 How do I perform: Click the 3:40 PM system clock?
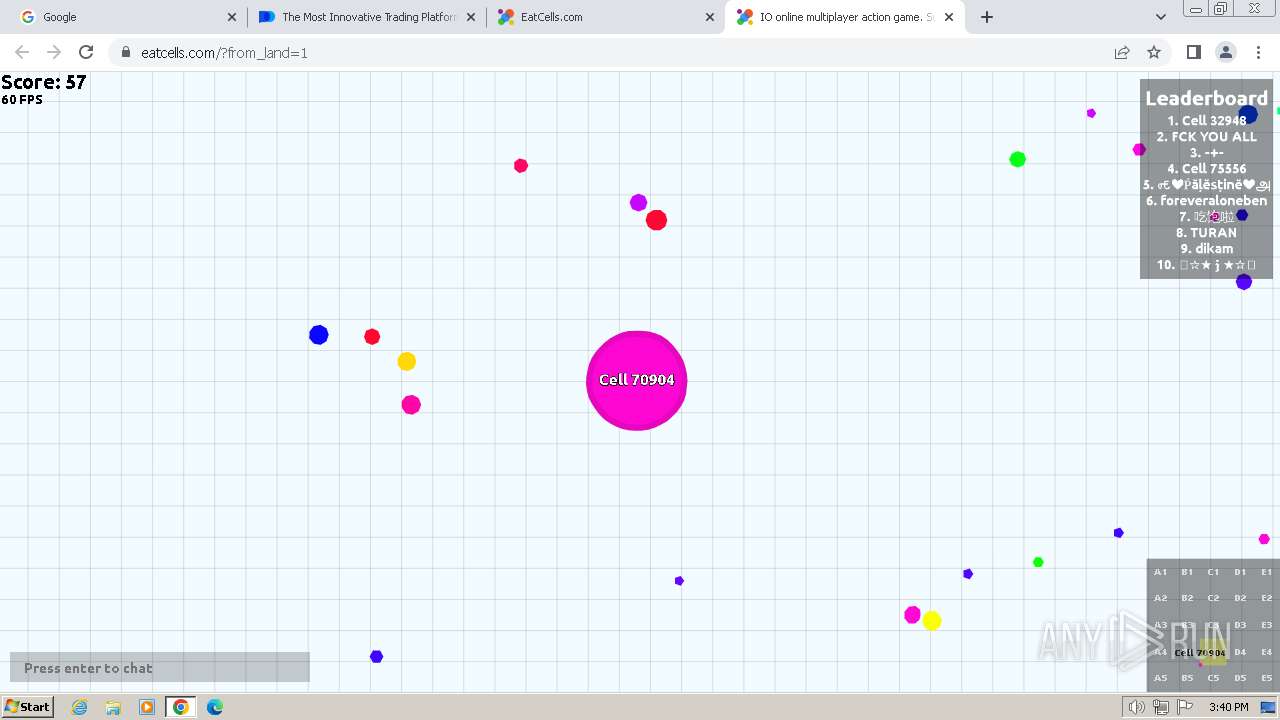1228,707
